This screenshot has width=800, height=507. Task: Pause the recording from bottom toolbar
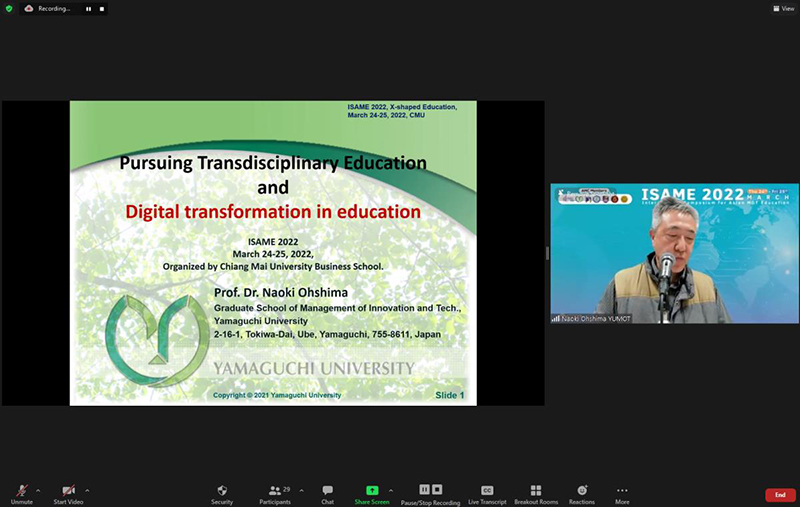(424, 490)
